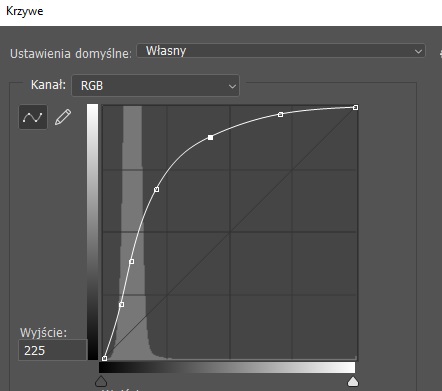
Task: Select the curve point below the active point
Action: 157,189
